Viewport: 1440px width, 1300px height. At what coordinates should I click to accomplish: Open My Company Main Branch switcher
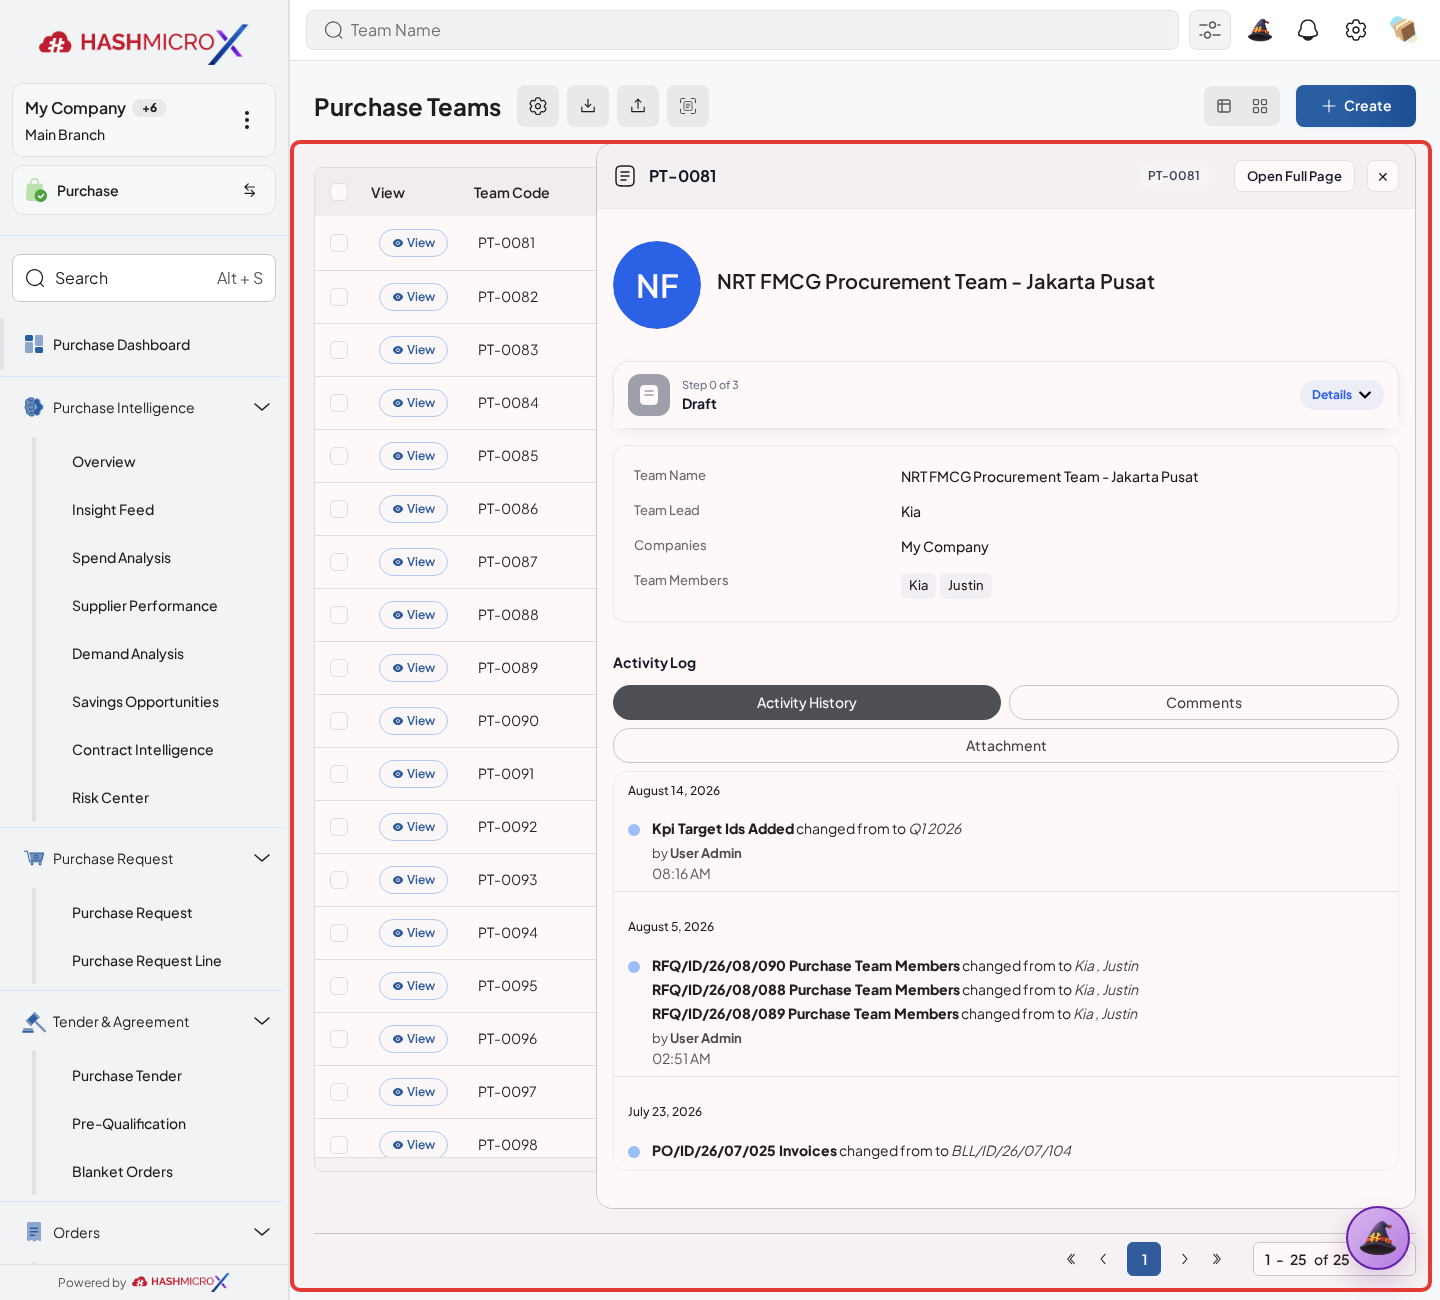[144, 120]
